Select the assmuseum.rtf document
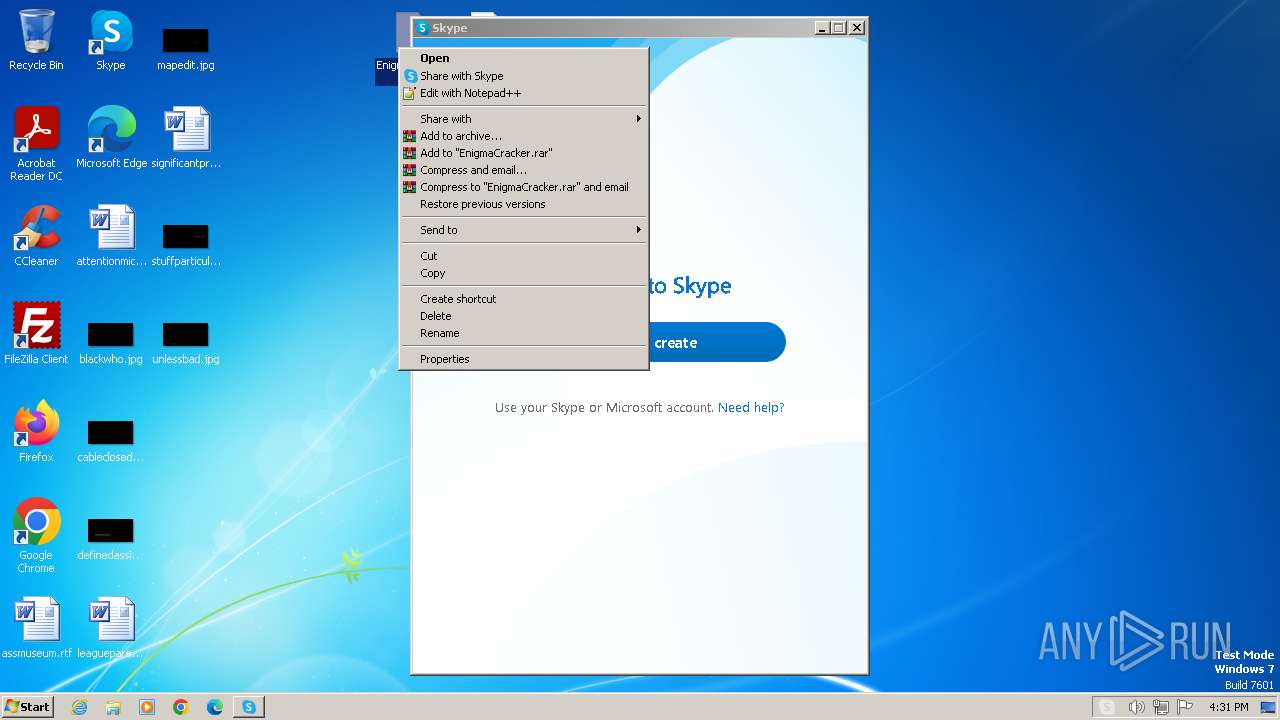The height and width of the screenshot is (720, 1280). coord(36,628)
